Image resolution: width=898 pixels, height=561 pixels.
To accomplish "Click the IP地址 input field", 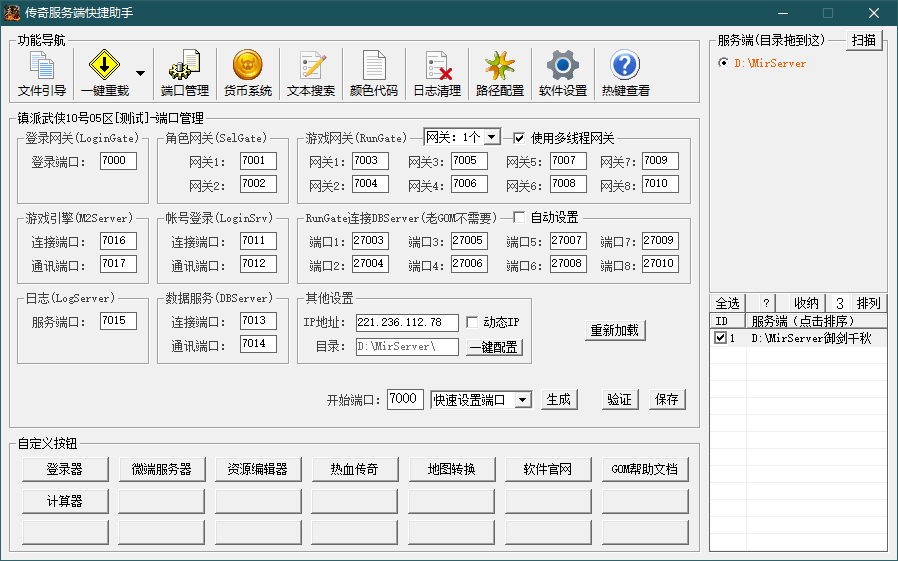I will [406, 323].
